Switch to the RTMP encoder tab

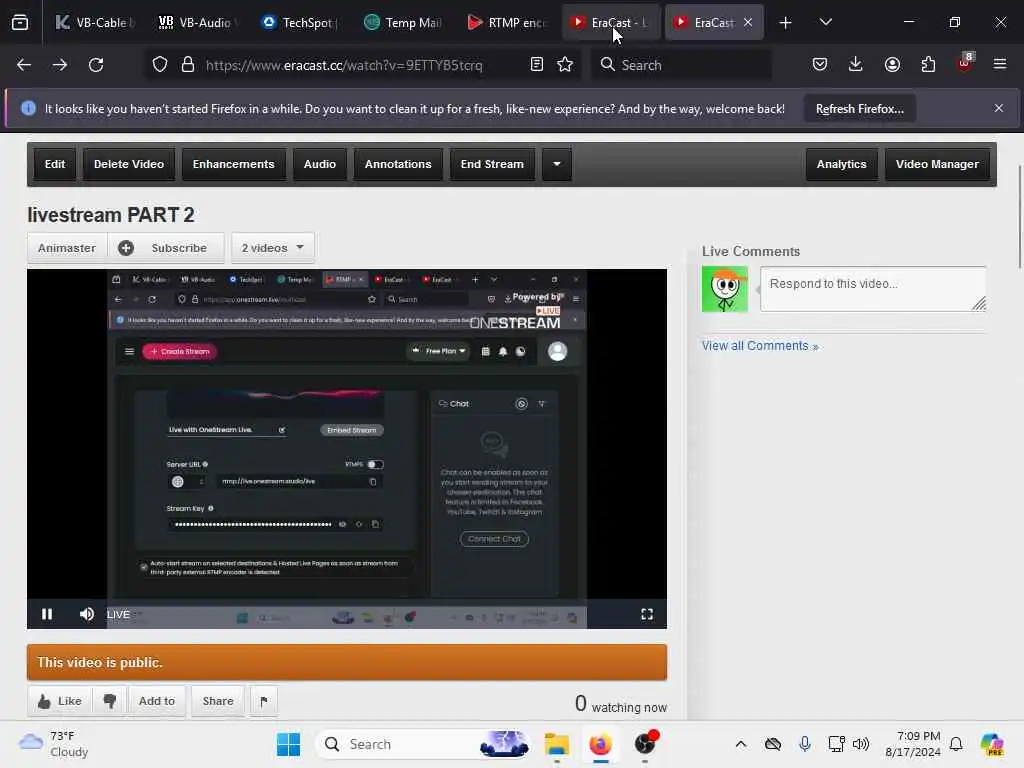point(507,22)
